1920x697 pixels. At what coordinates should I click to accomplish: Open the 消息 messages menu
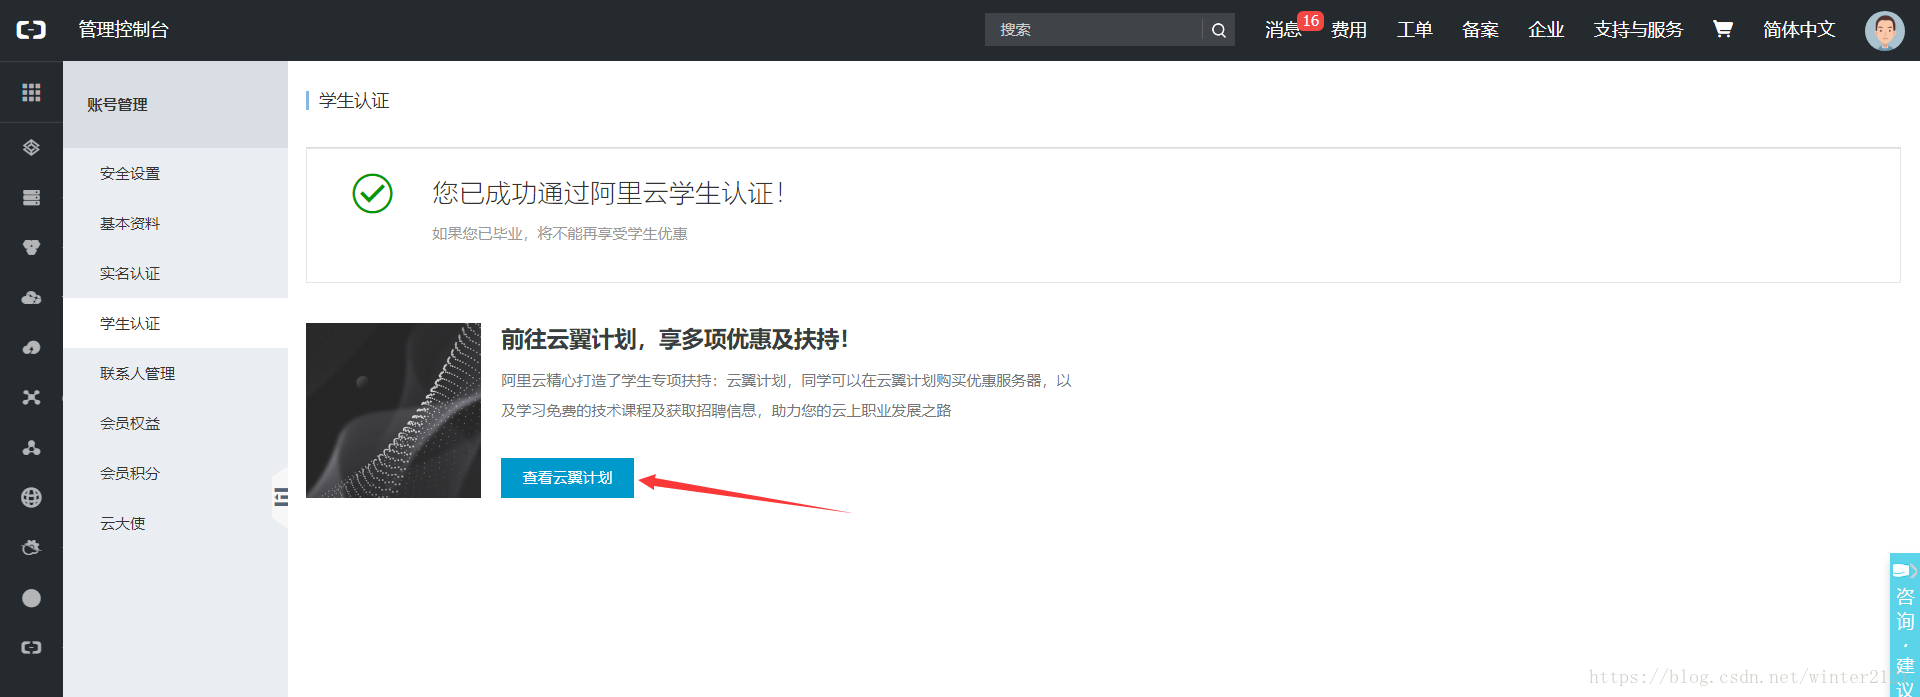pyautogui.click(x=1282, y=30)
